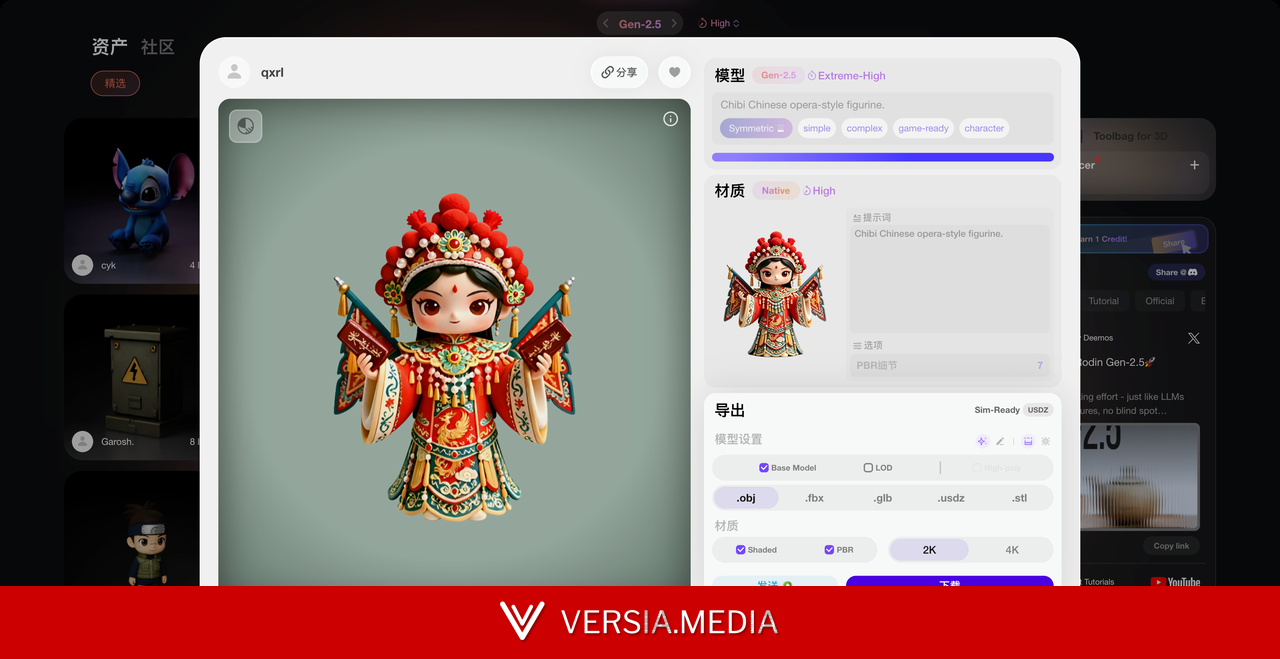Open the viewer info icon

point(670,119)
